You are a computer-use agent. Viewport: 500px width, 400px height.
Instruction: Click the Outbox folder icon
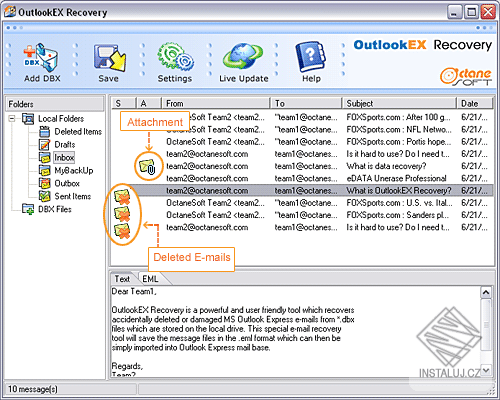point(44,183)
